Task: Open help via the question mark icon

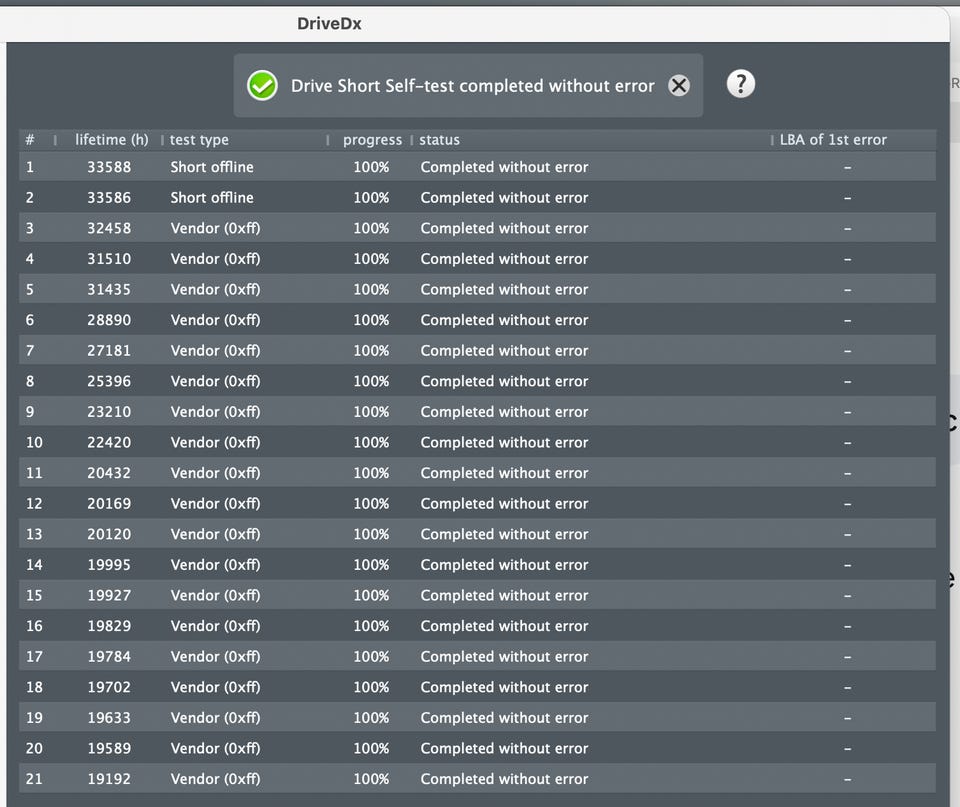Action: tap(740, 84)
